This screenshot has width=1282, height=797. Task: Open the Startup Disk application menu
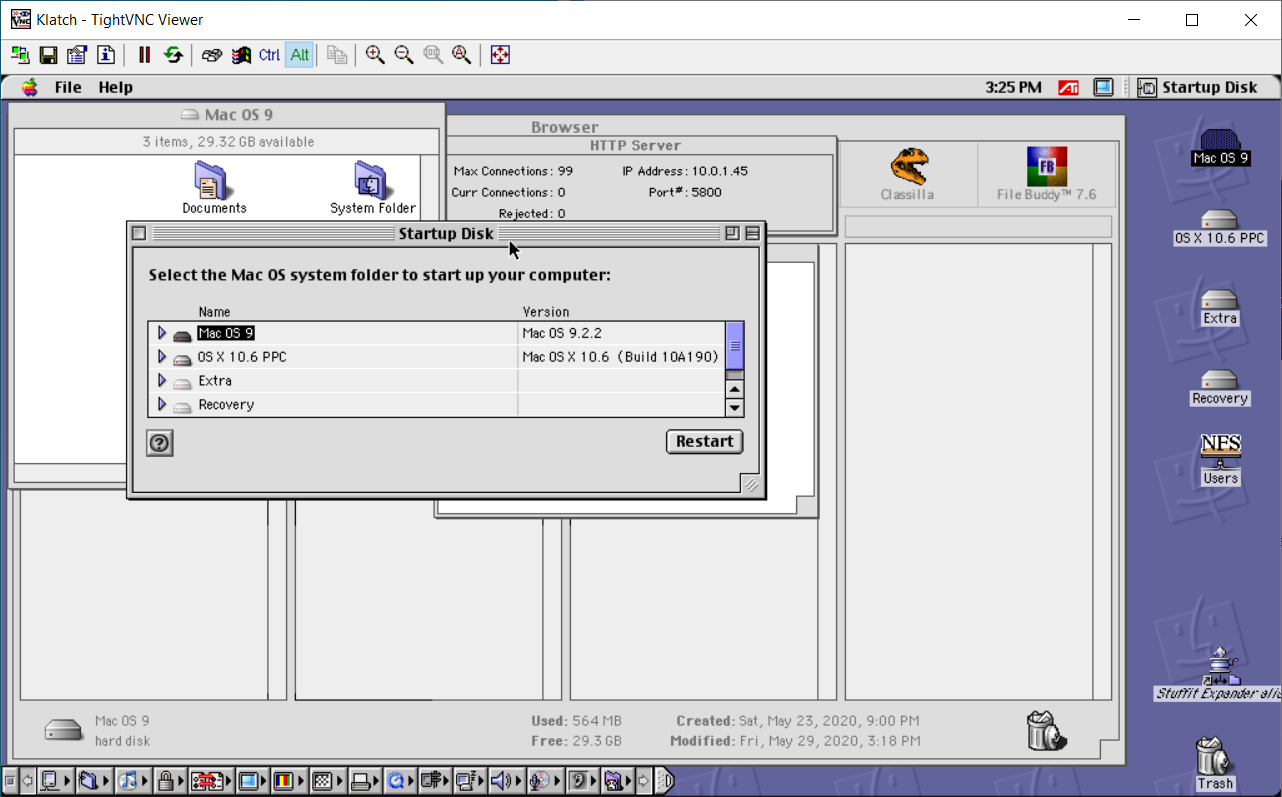(1198, 87)
